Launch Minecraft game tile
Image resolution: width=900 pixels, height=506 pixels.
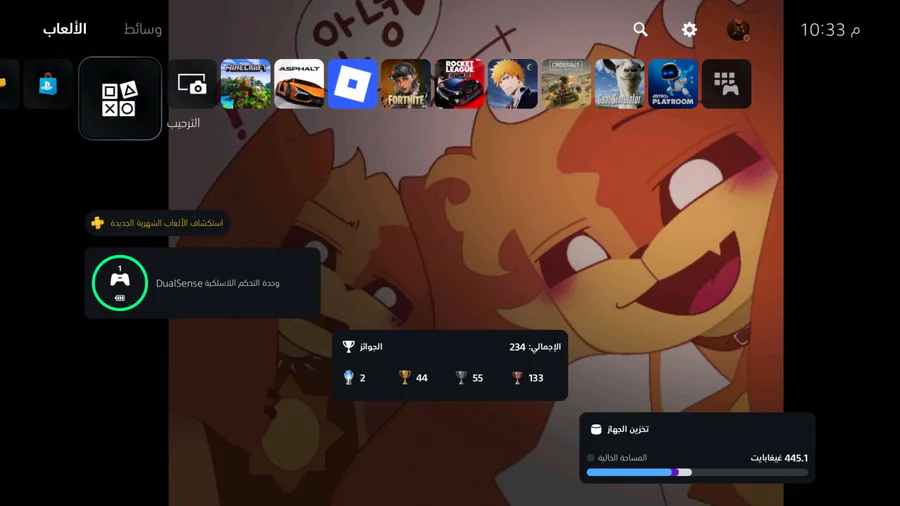point(246,84)
